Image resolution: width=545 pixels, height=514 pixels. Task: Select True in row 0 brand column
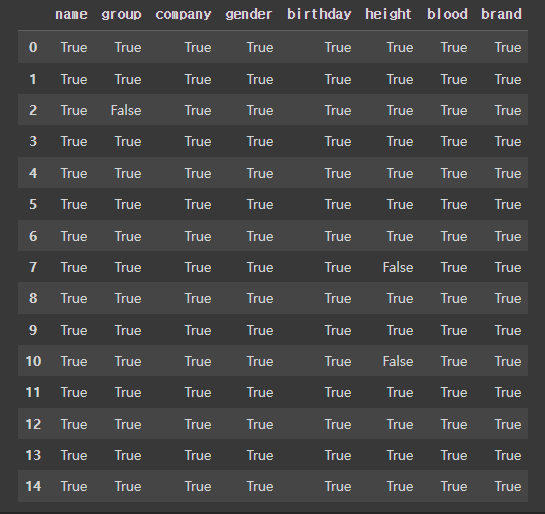tap(508, 48)
